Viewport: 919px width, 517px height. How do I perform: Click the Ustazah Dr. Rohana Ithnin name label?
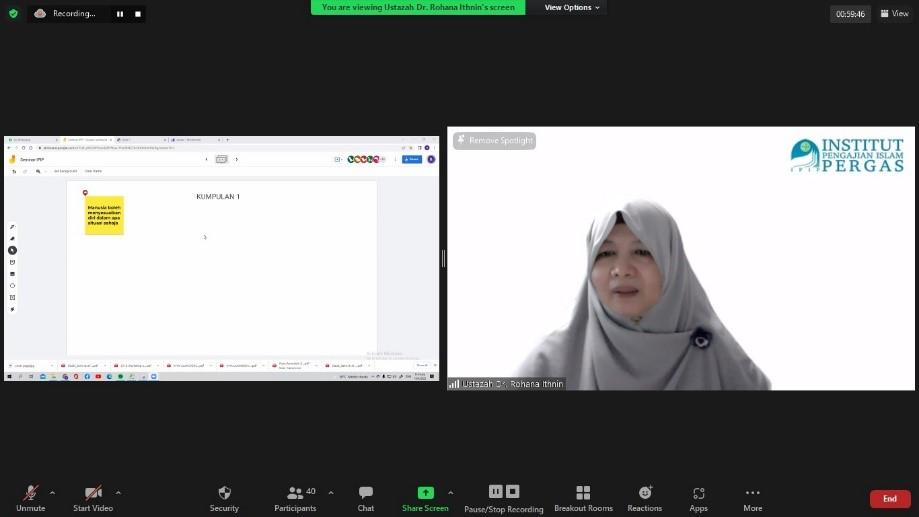(512, 384)
